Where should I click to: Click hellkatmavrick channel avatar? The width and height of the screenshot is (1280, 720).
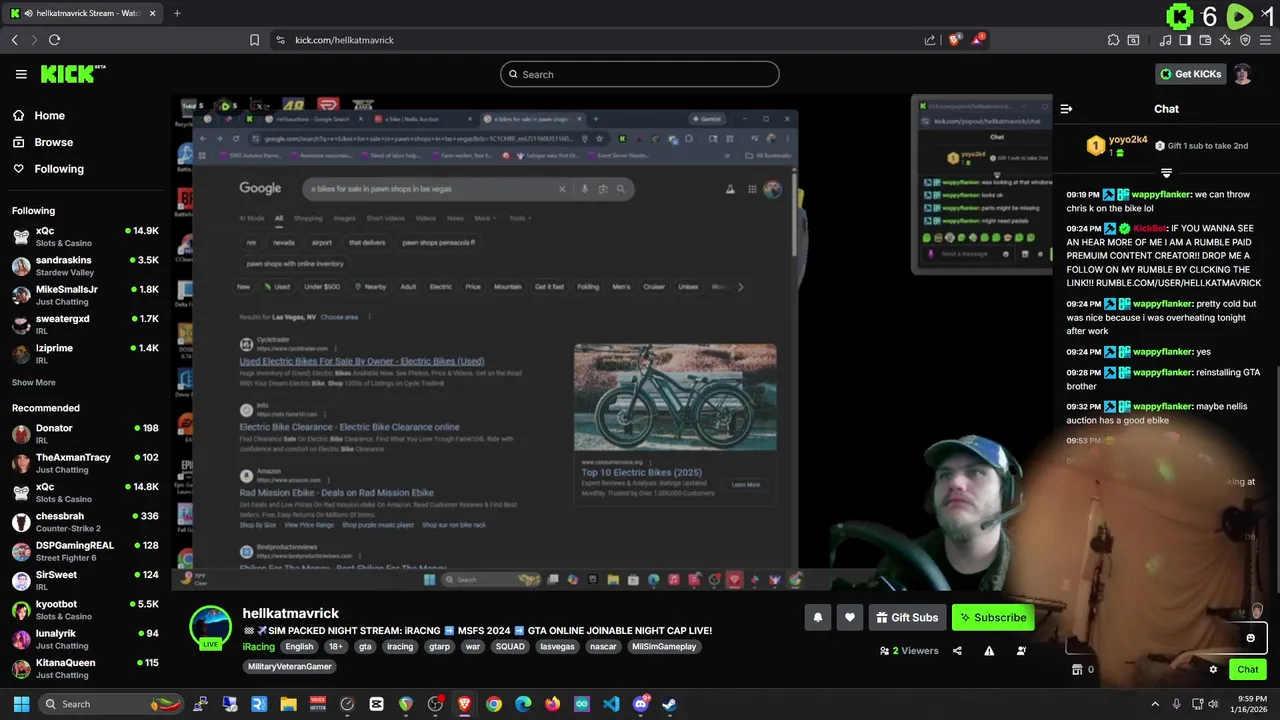(x=211, y=627)
